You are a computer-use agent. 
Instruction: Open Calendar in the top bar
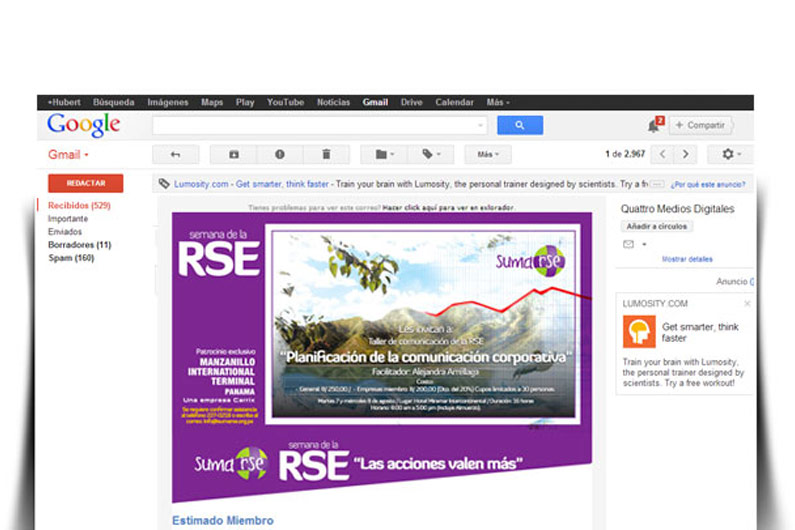click(454, 102)
